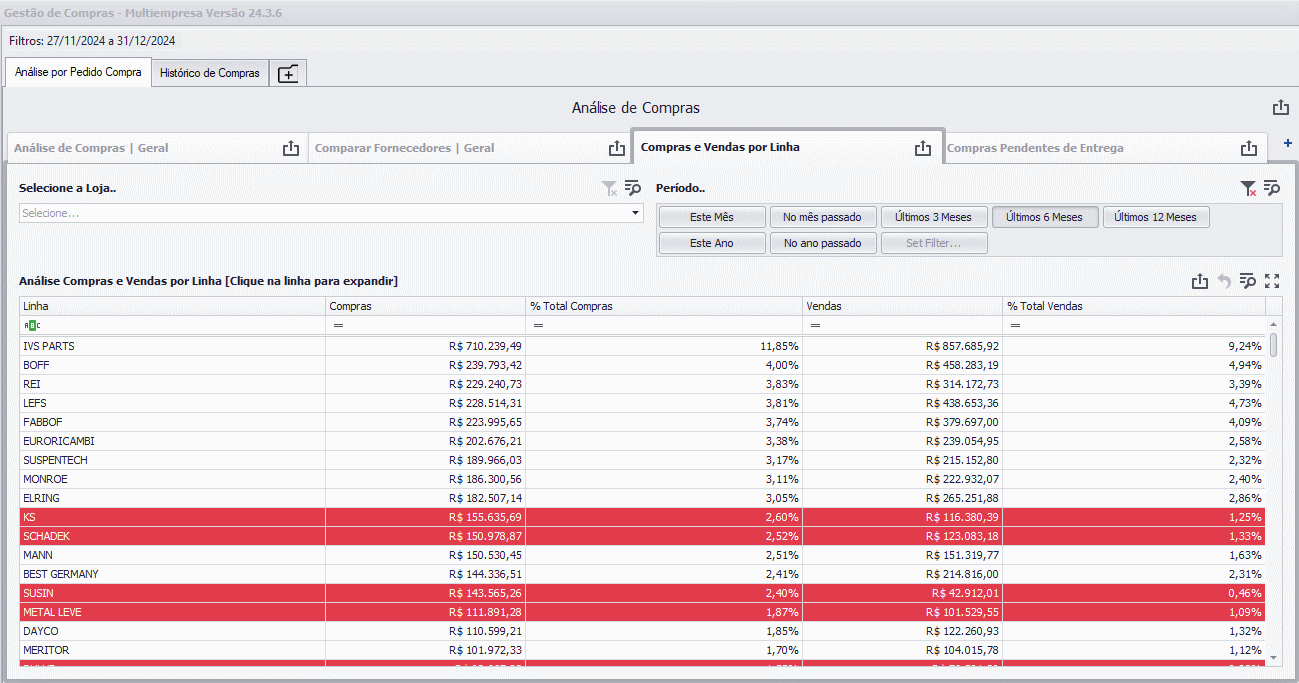Click the Set Filter... button
This screenshot has width=1299, height=683.
tap(934, 243)
